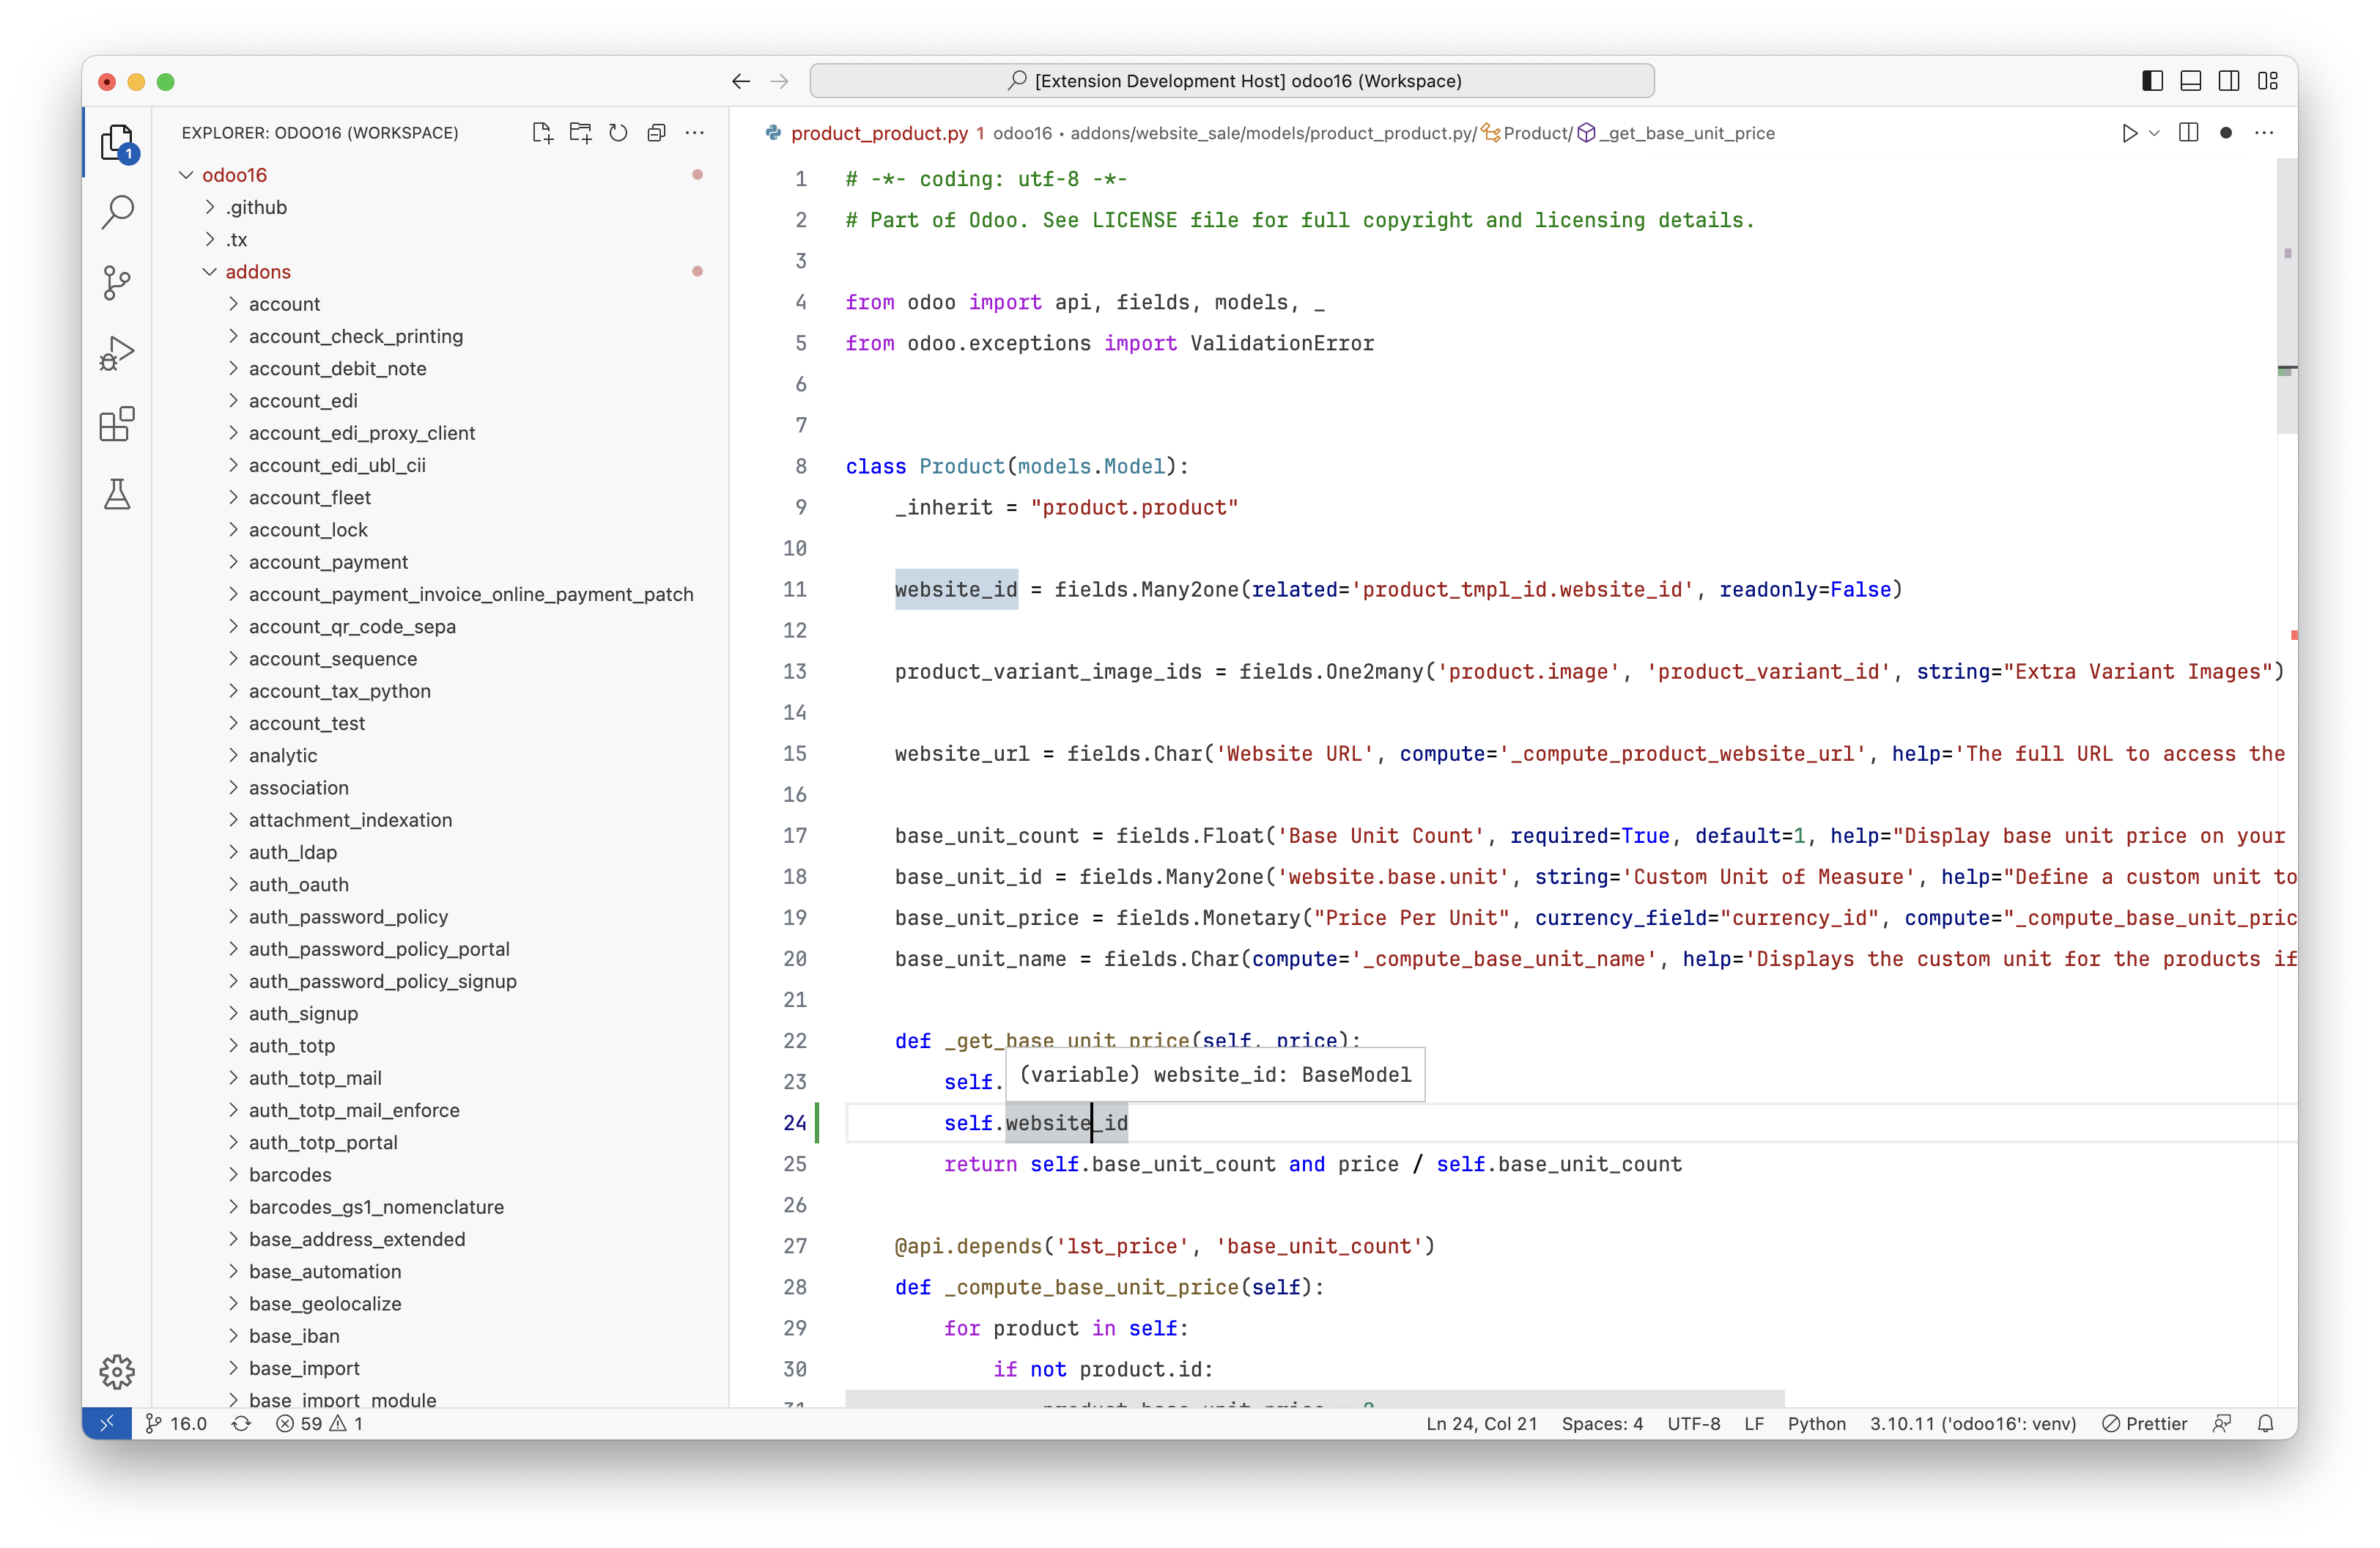Open the Run and Debug view
Image resolution: width=2380 pixels, height=1548 pixels.
(117, 353)
